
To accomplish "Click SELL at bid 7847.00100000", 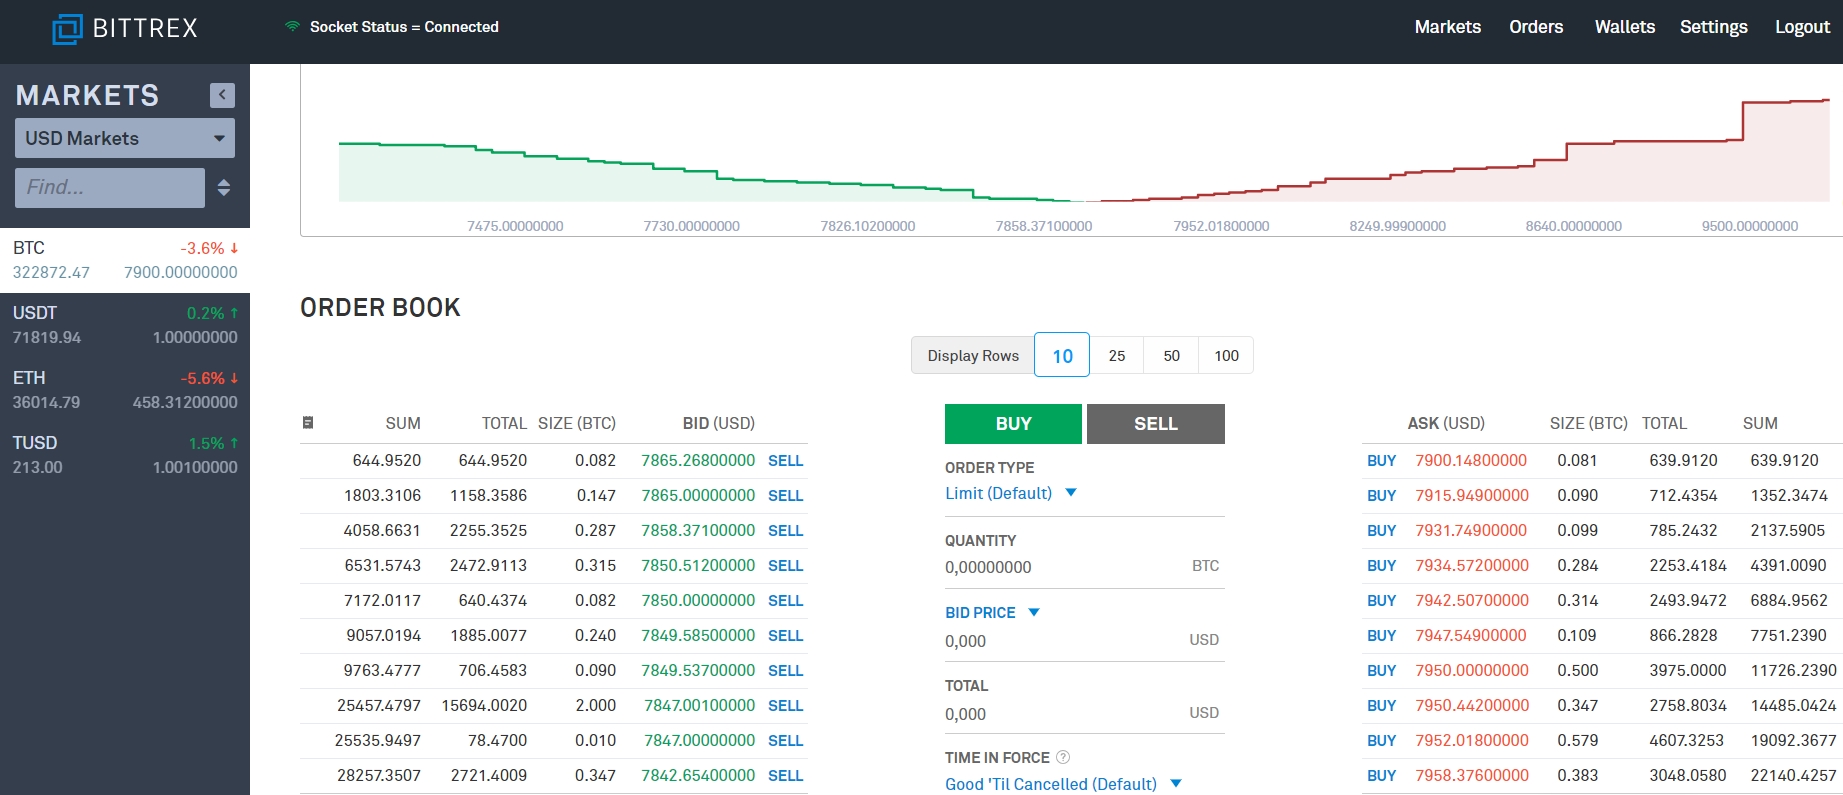I will coord(785,706).
